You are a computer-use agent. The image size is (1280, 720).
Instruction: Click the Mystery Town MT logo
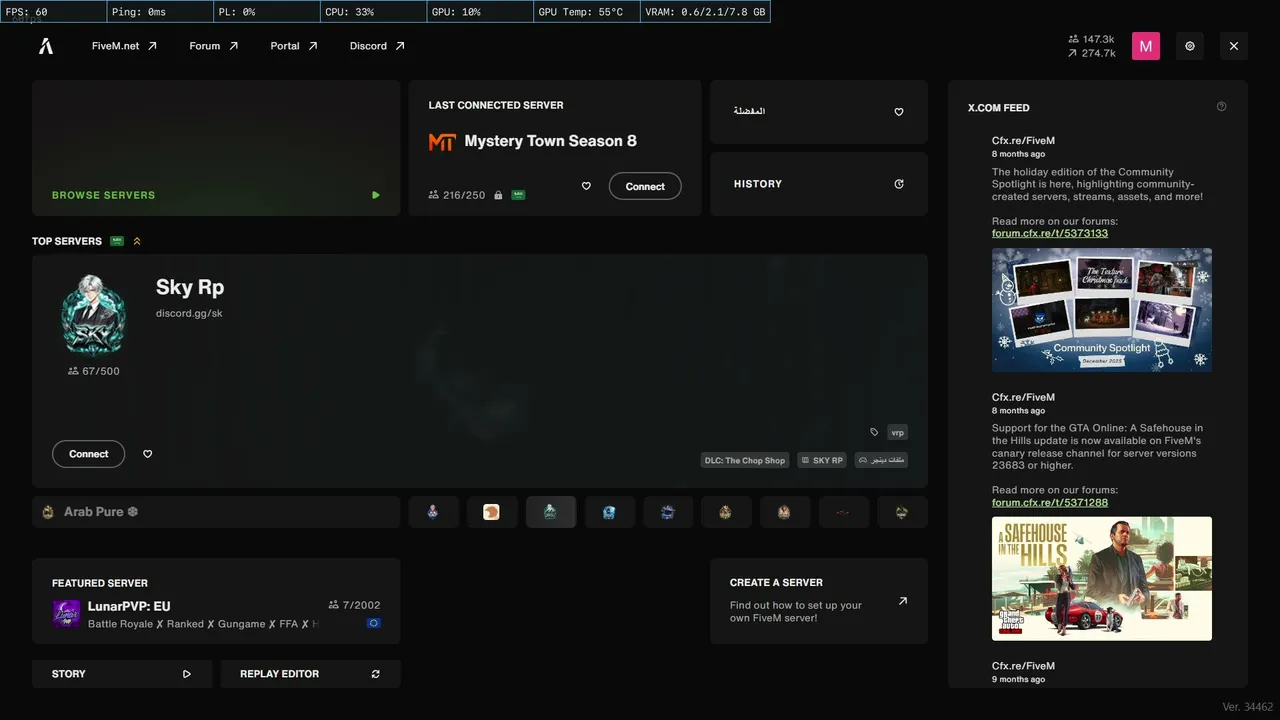[442, 142]
